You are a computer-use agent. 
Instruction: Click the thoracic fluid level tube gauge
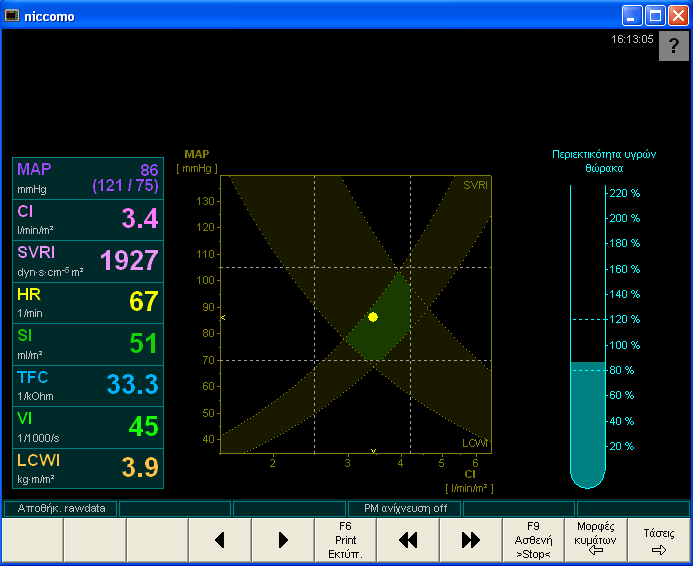(x=588, y=337)
